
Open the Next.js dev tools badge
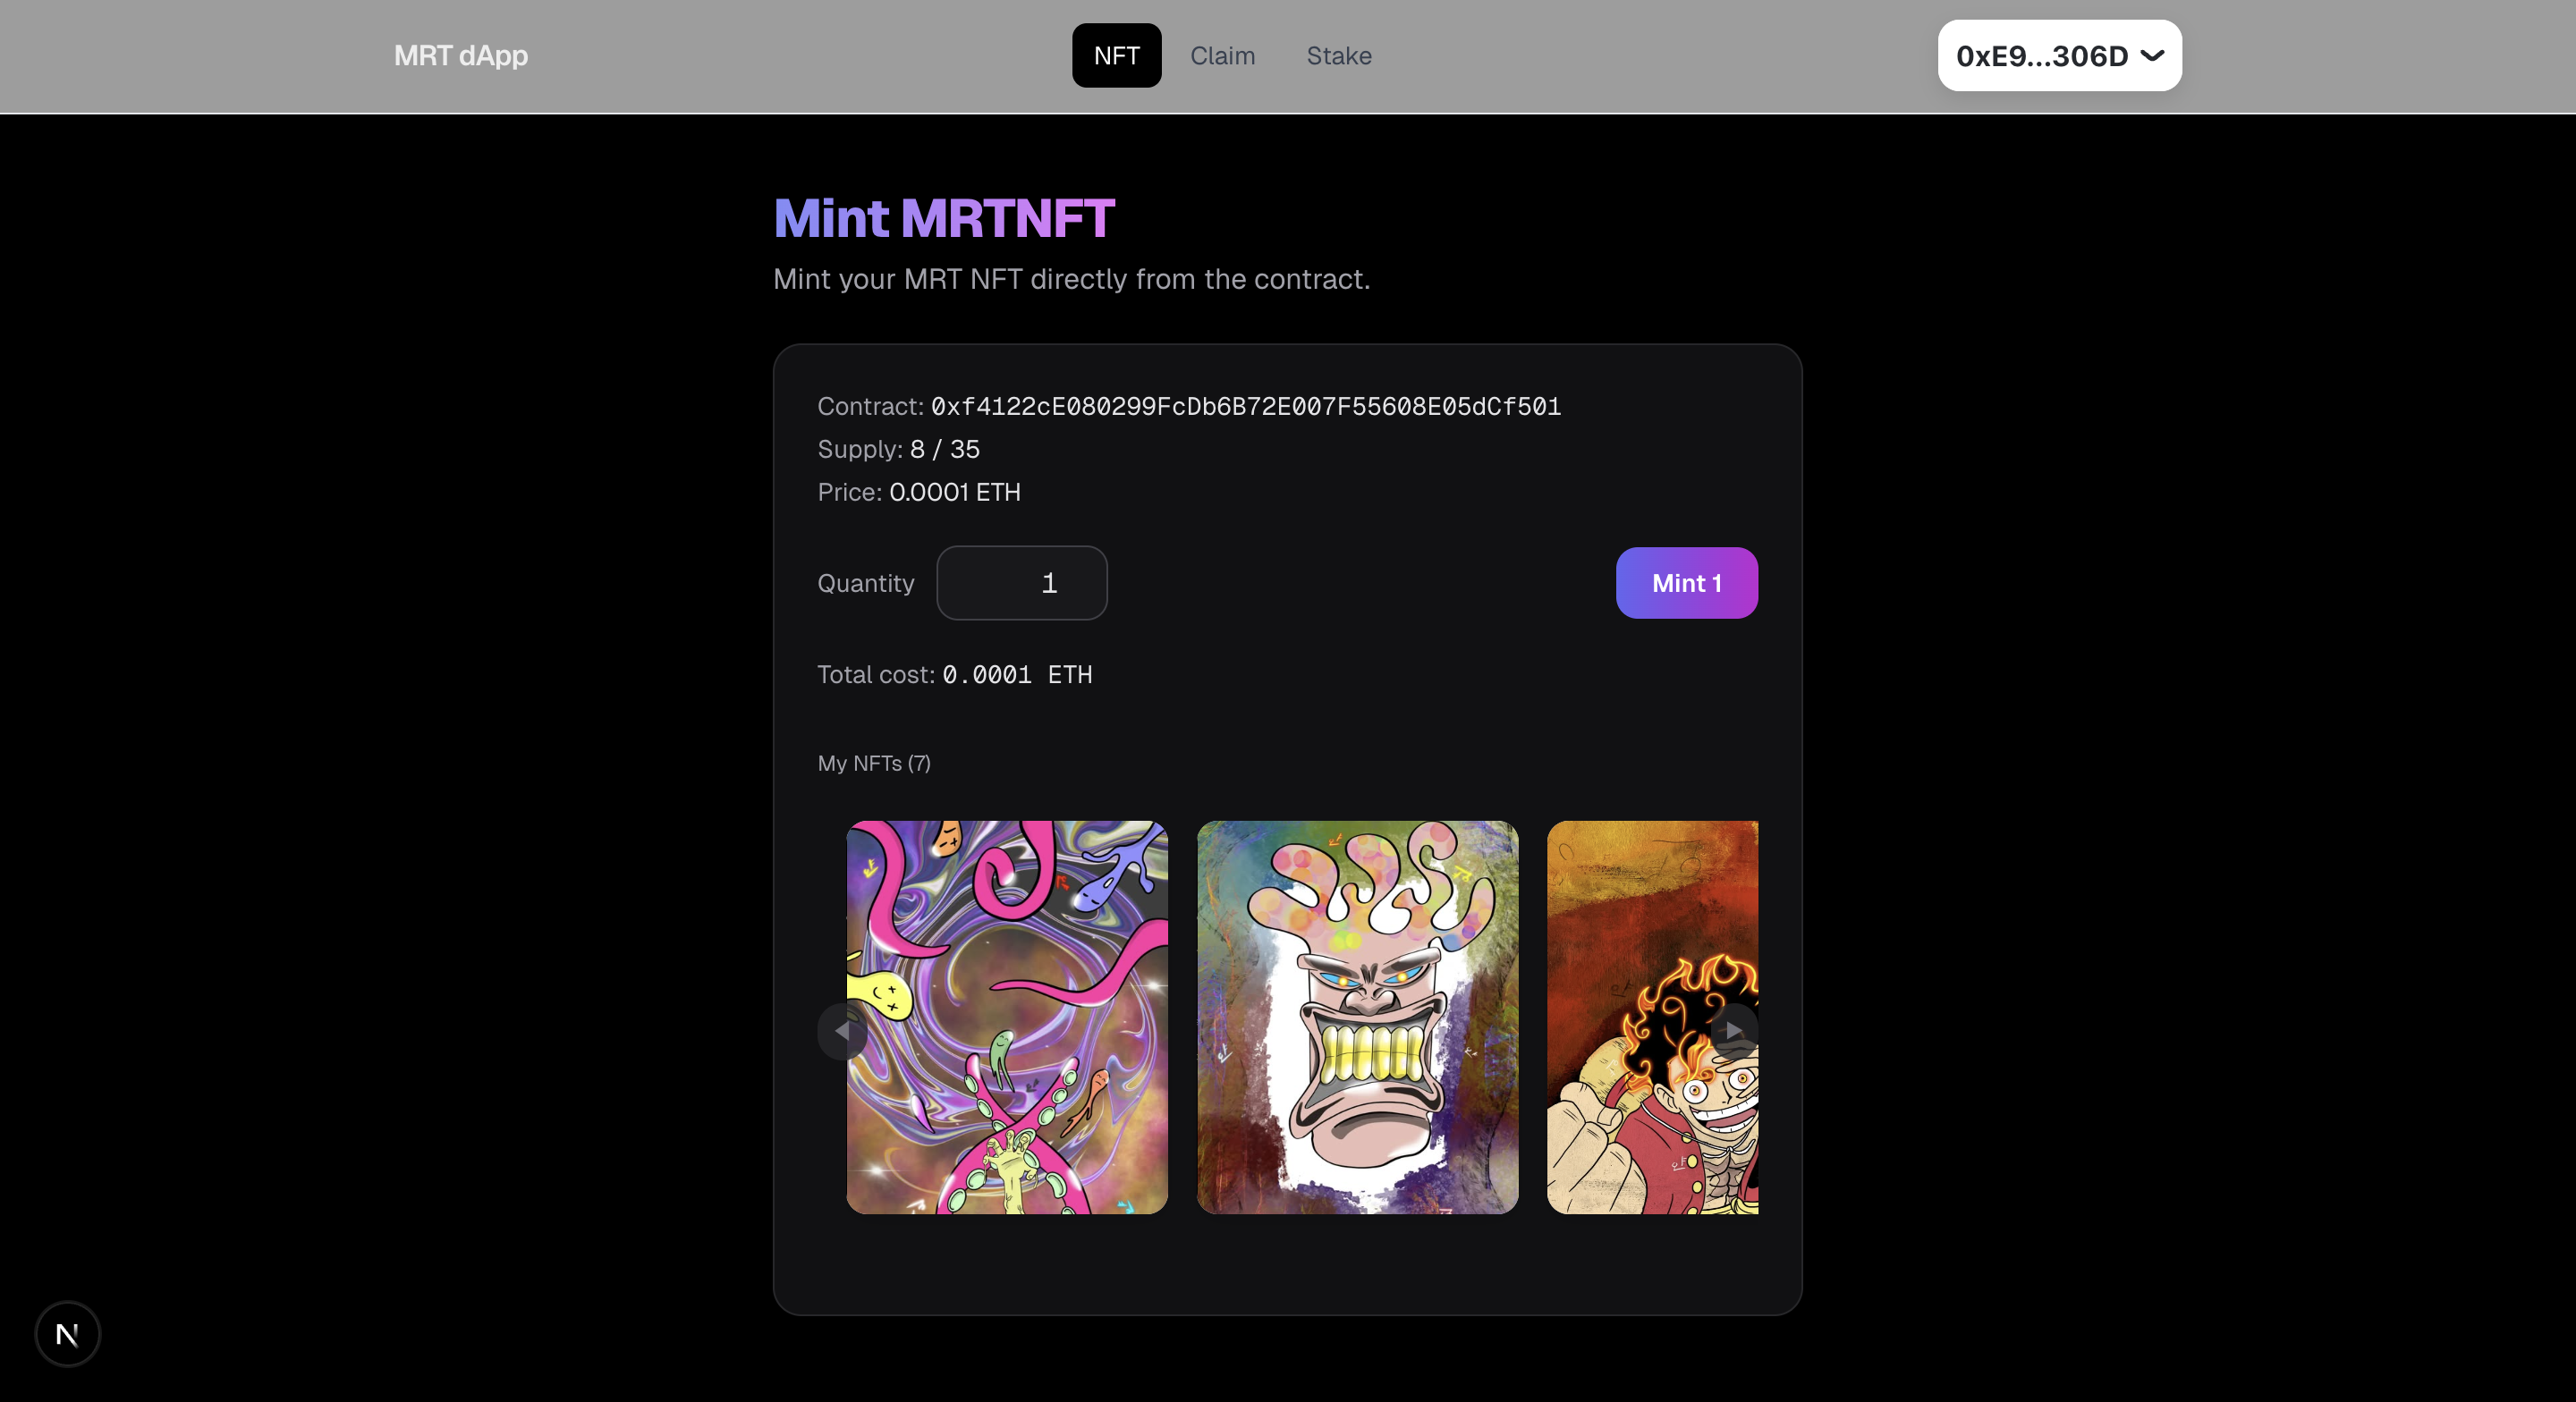(x=67, y=1333)
